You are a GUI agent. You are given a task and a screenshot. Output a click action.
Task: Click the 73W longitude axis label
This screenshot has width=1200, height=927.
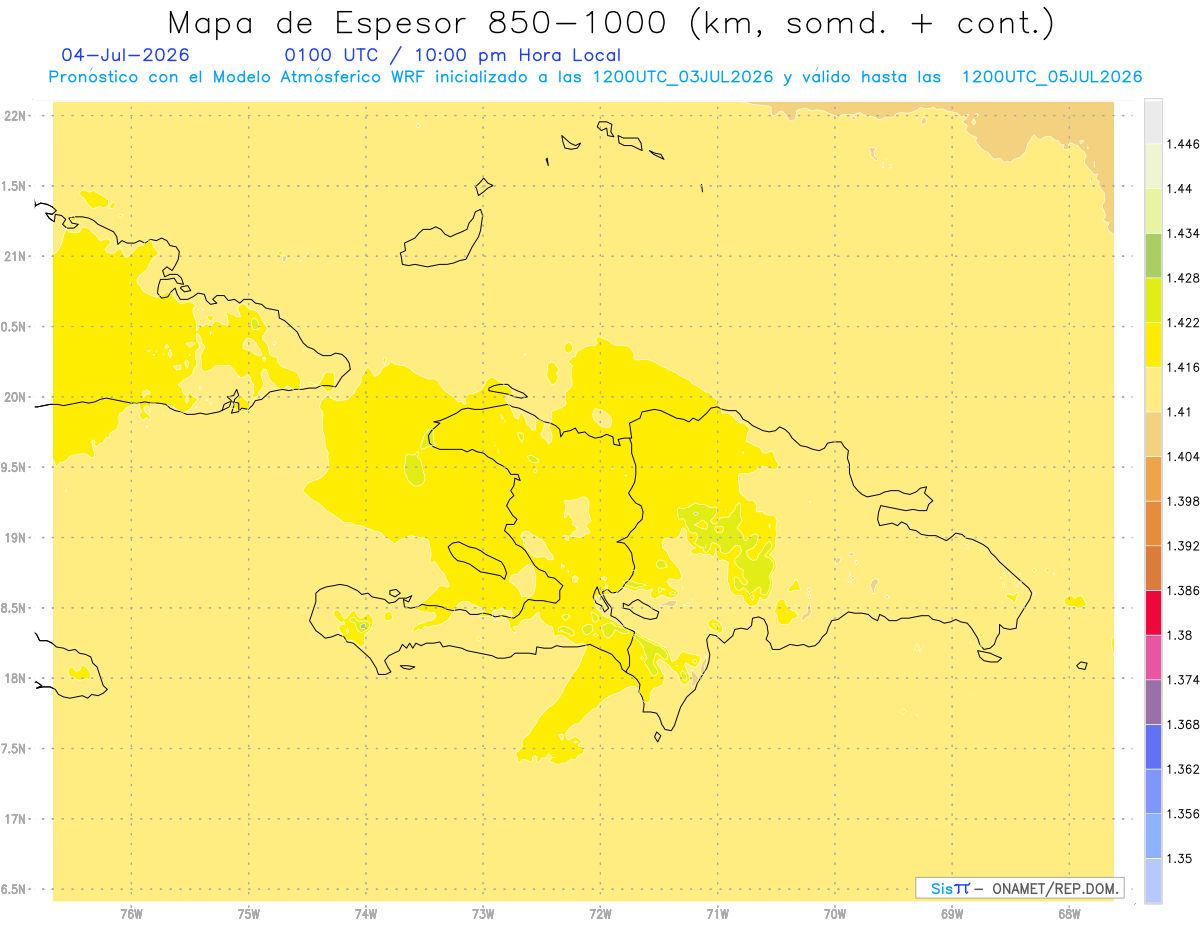[x=483, y=913]
